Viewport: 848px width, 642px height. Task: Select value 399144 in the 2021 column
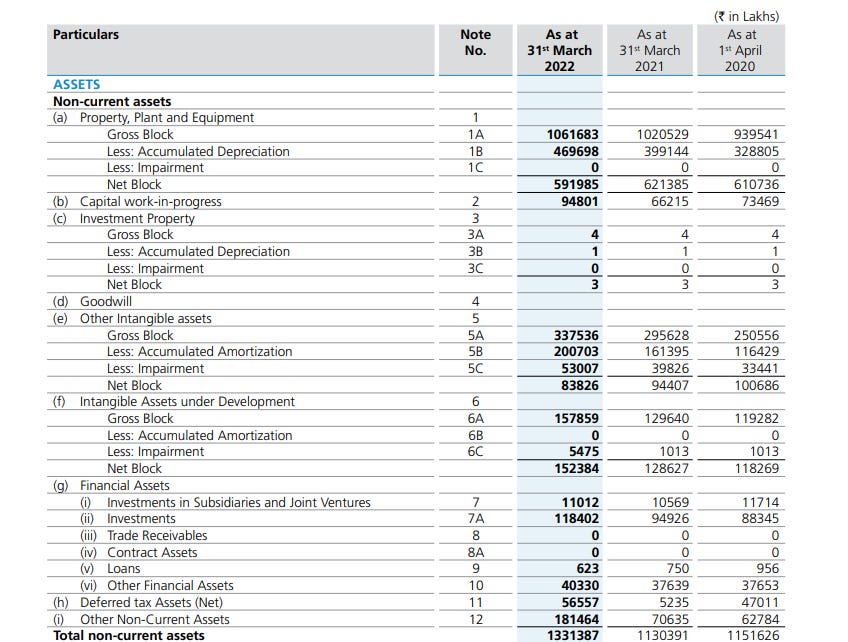pos(666,151)
